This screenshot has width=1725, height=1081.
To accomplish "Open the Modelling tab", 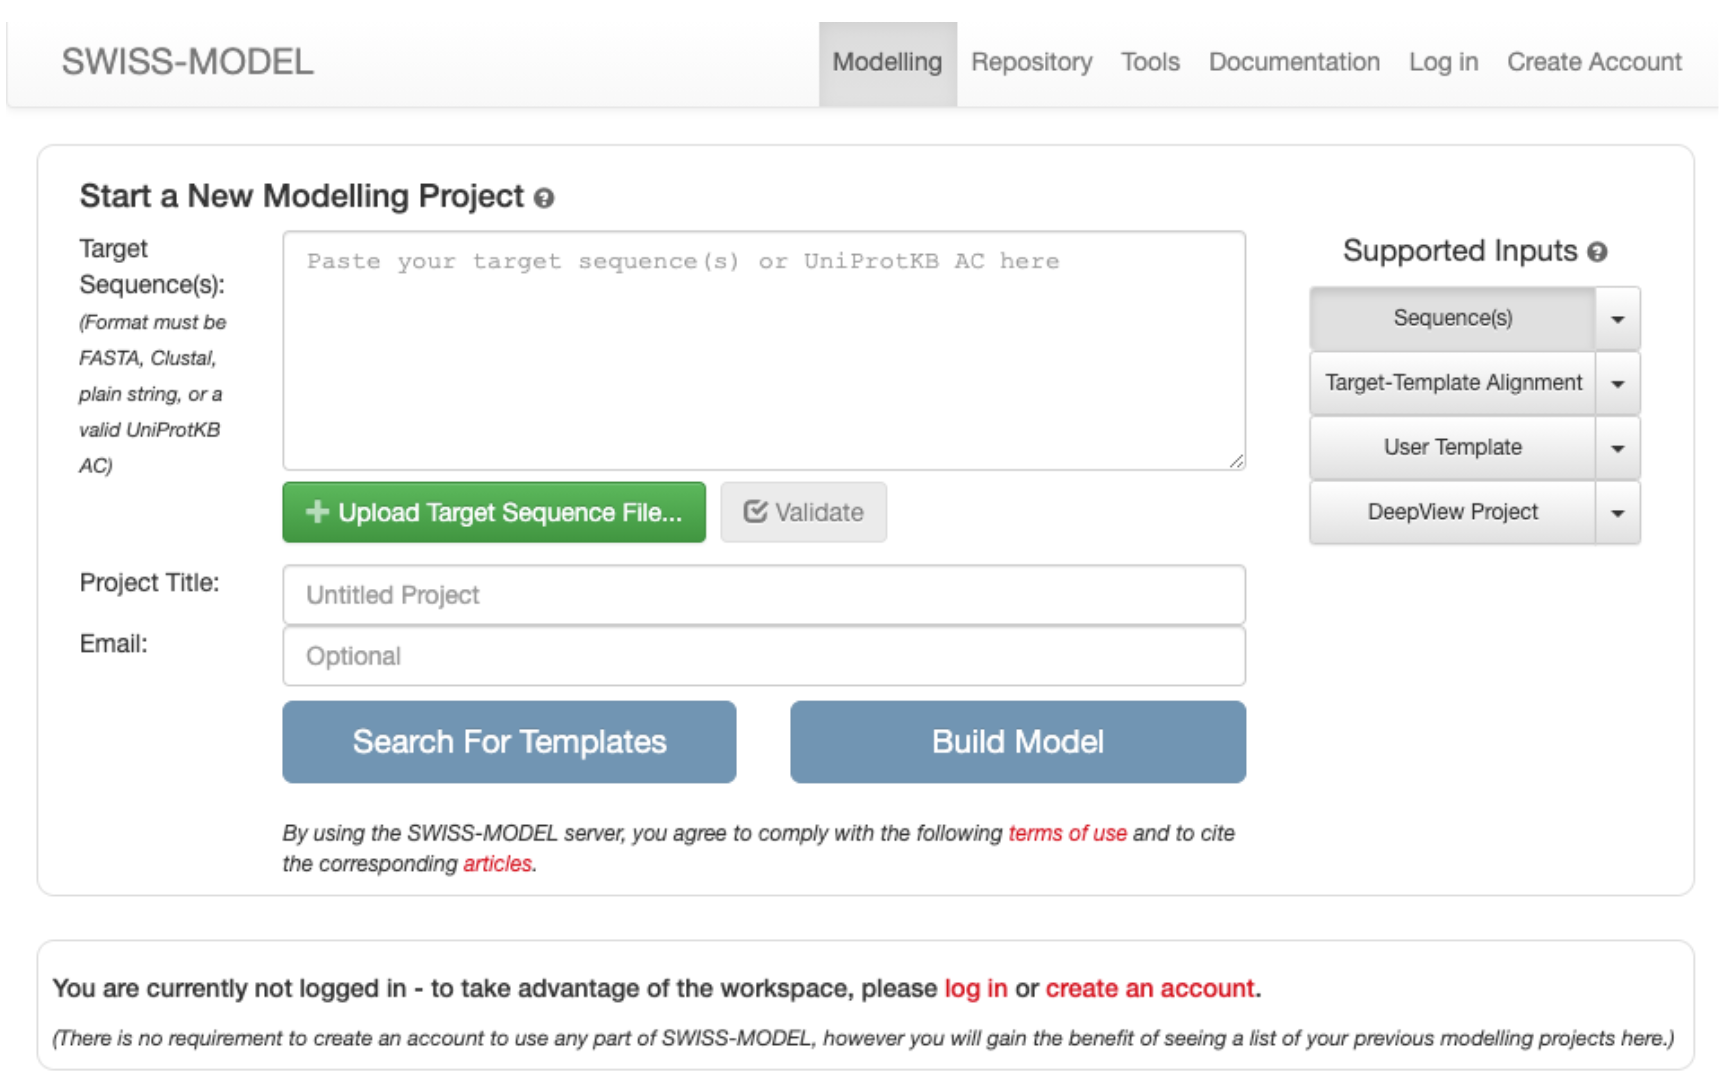I will click(x=887, y=63).
